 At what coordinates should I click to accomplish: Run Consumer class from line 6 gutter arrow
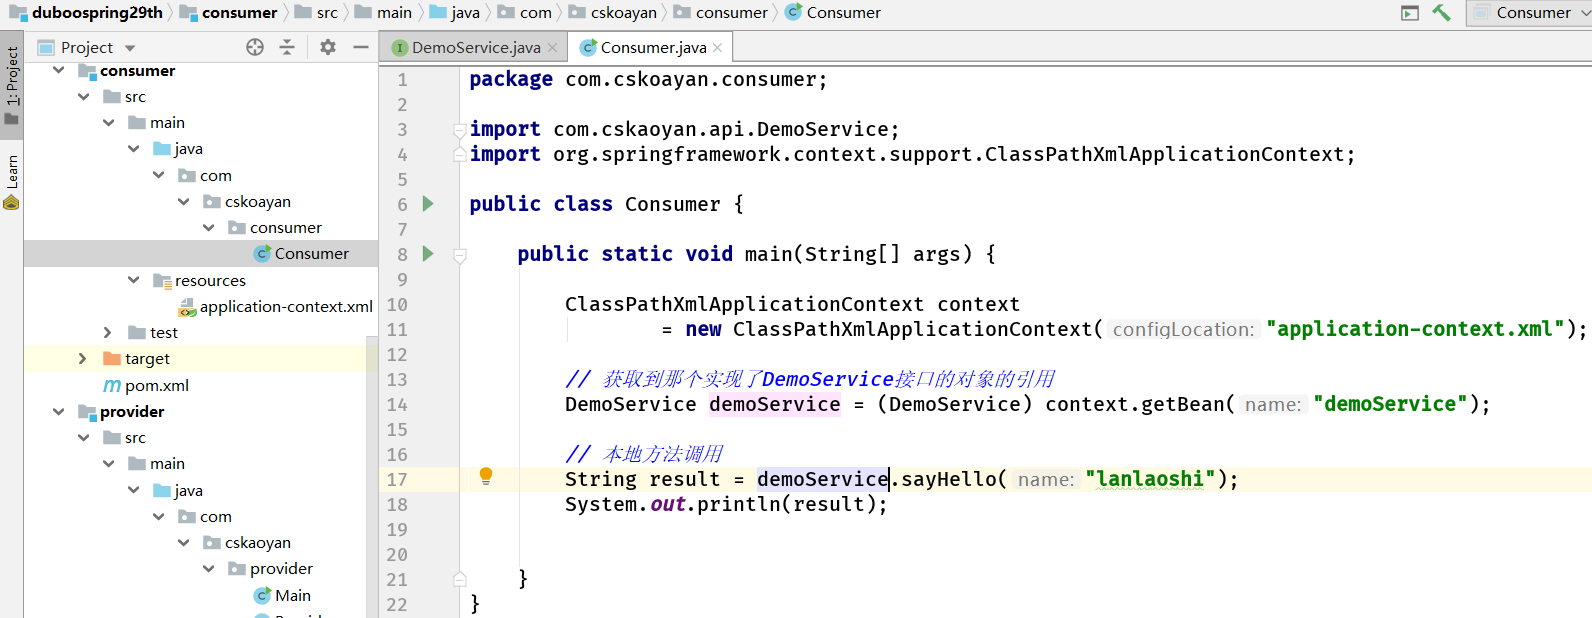point(428,204)
